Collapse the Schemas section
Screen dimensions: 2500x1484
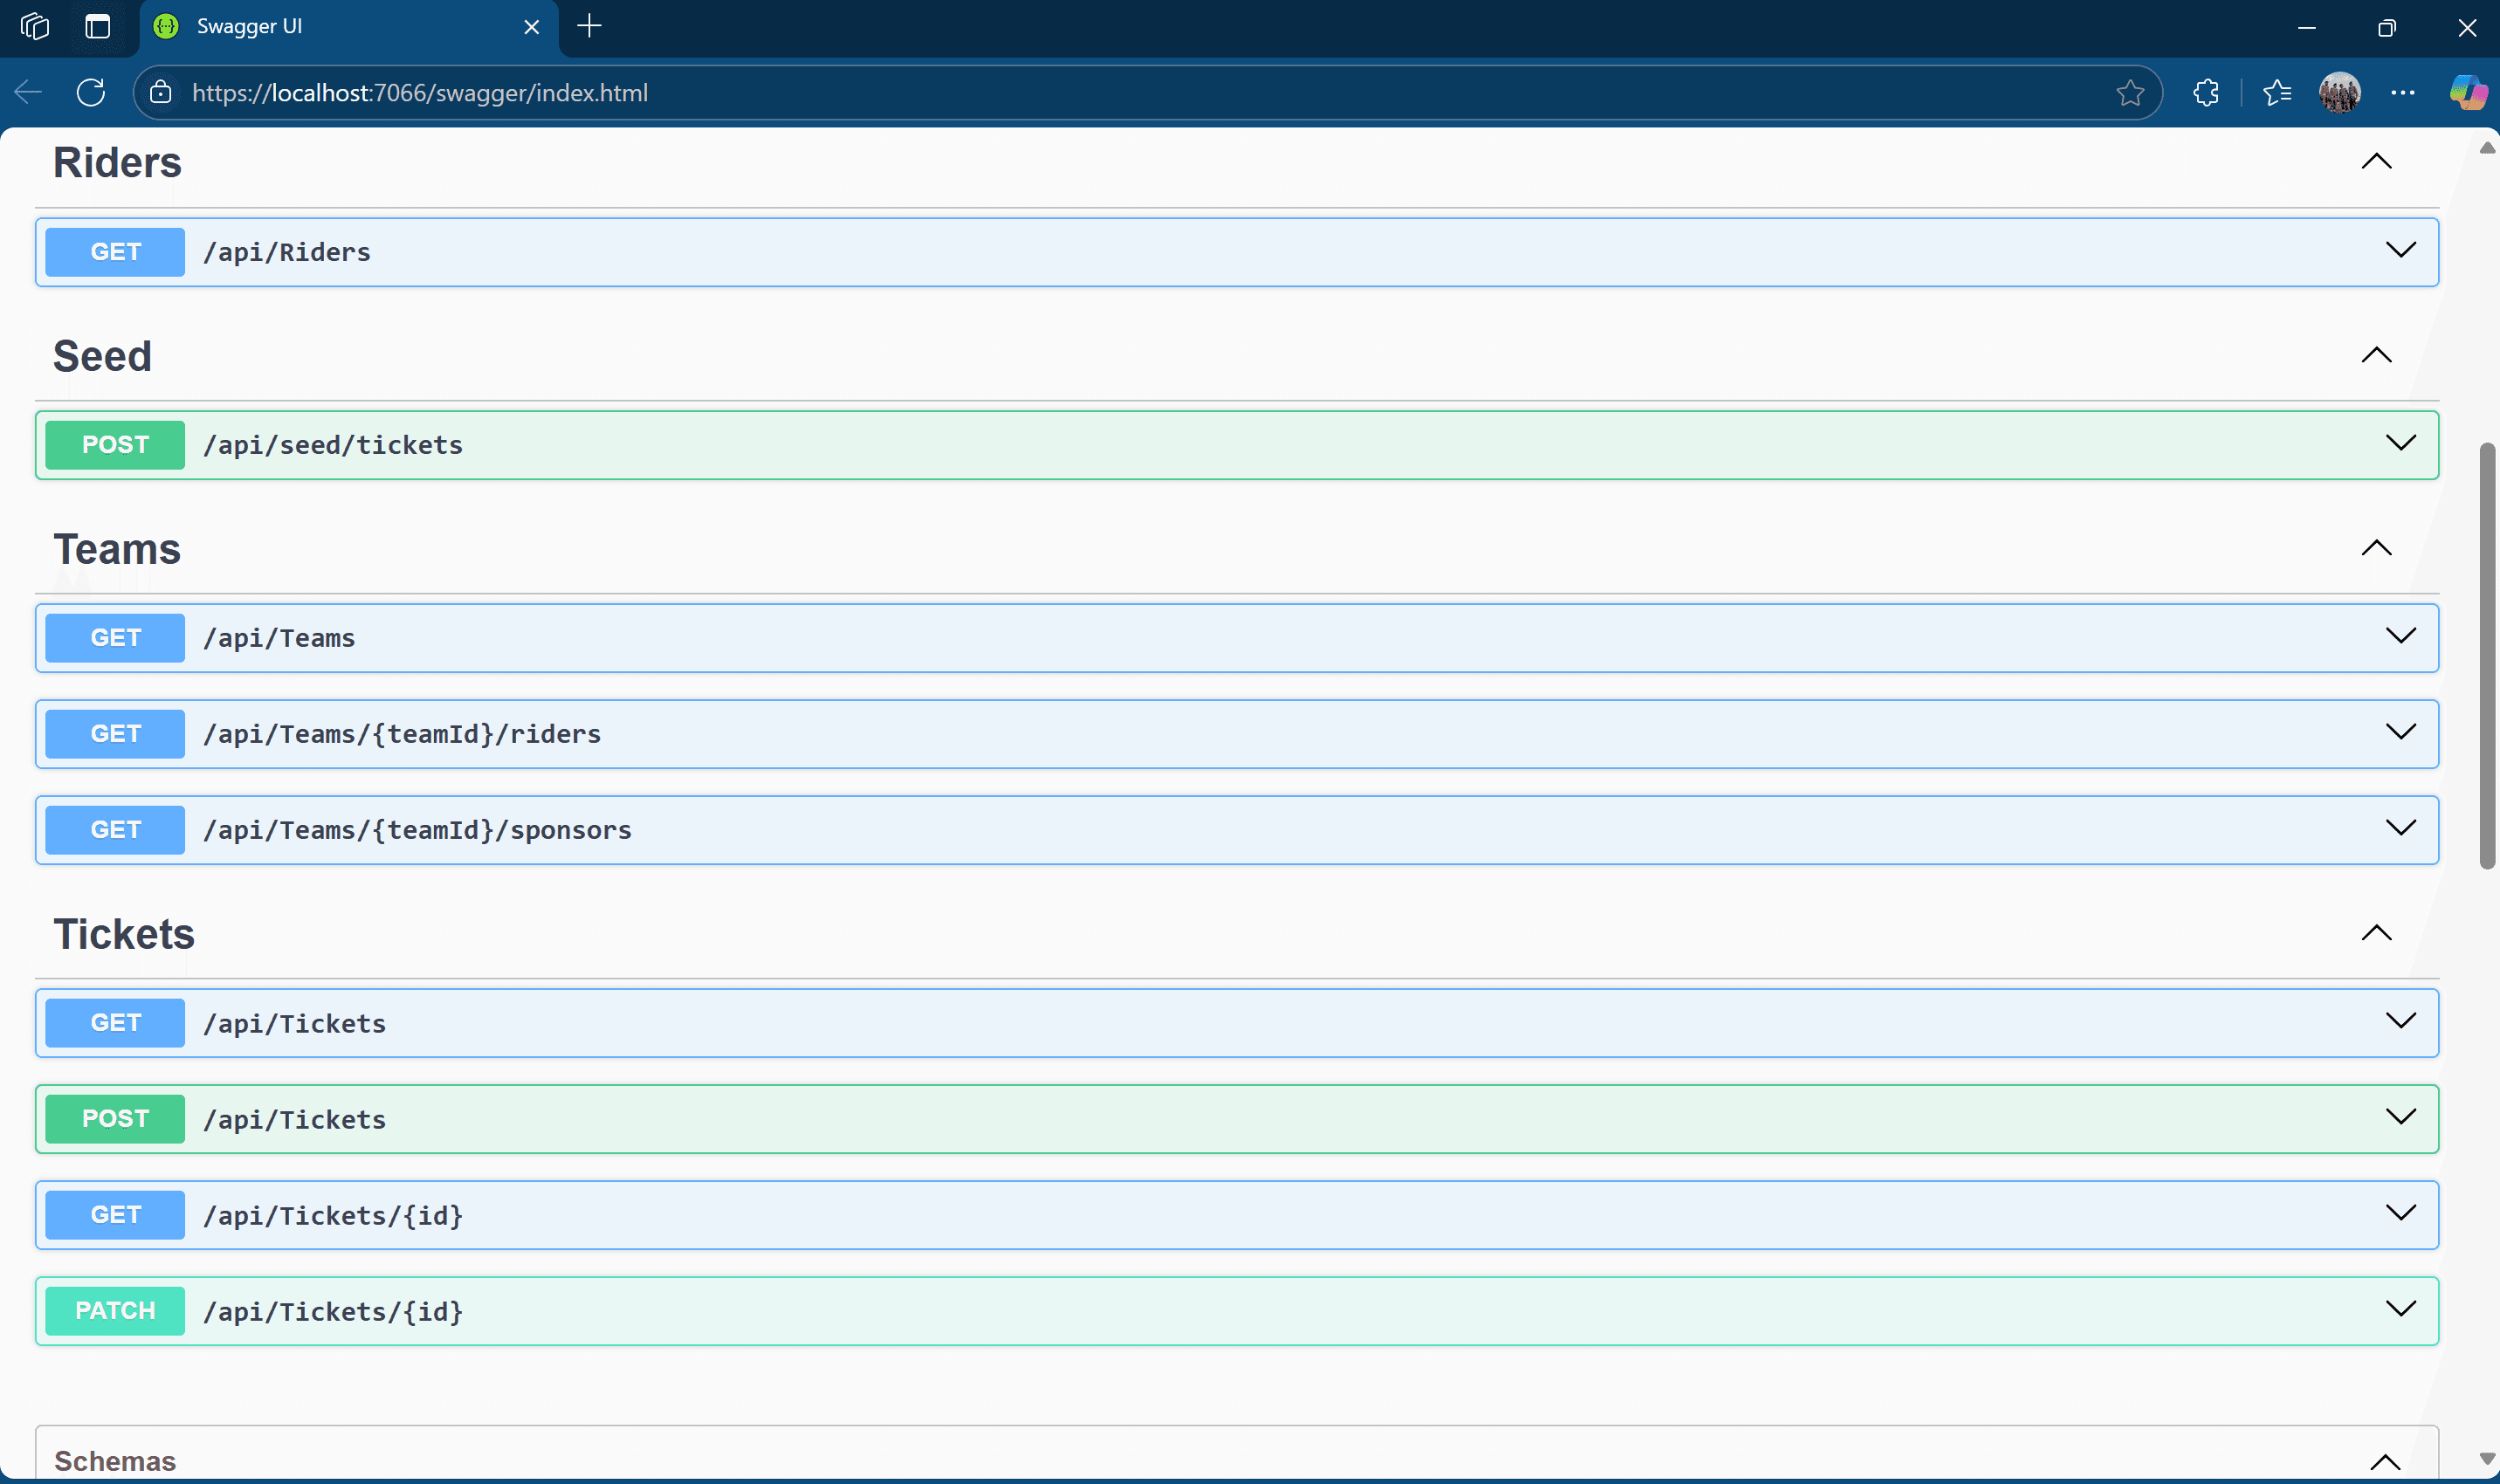2384,1462
